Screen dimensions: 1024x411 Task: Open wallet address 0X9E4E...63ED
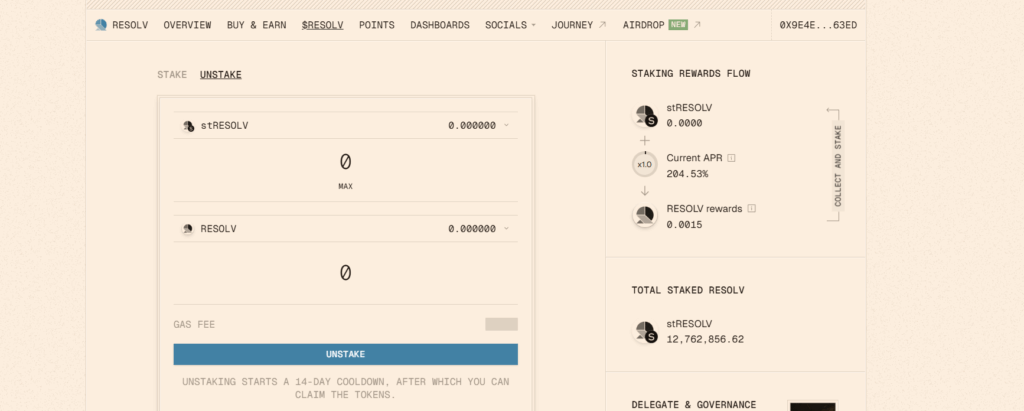[818, 25]
